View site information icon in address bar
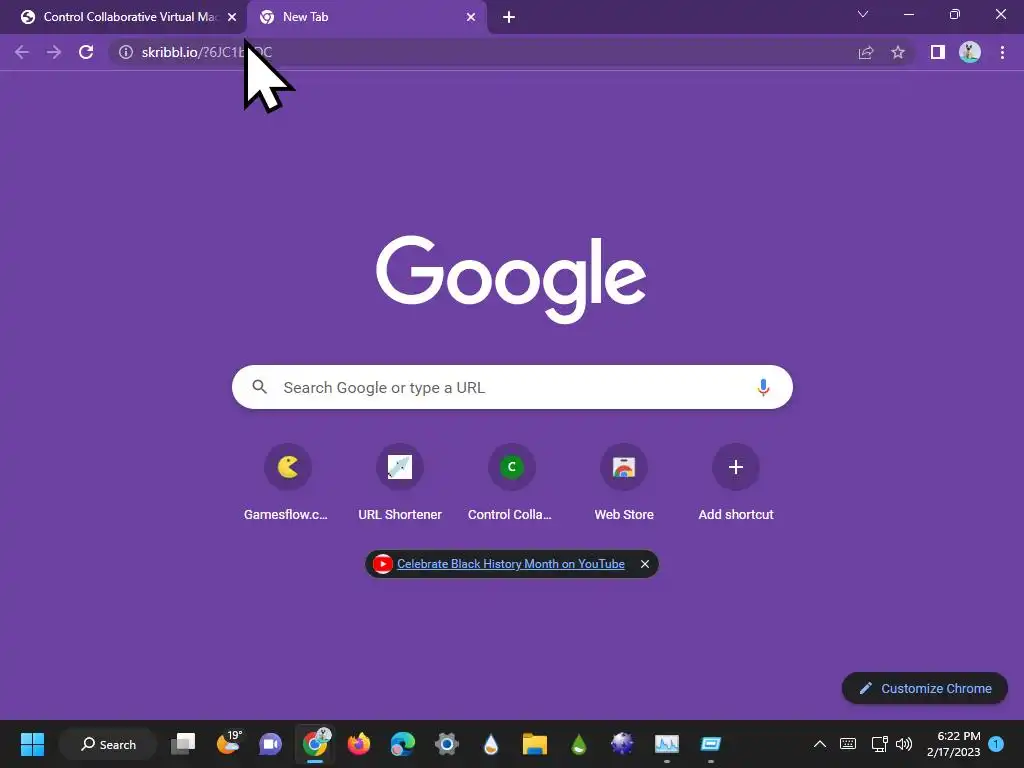1024x768 pixels. tap(126, 52)
